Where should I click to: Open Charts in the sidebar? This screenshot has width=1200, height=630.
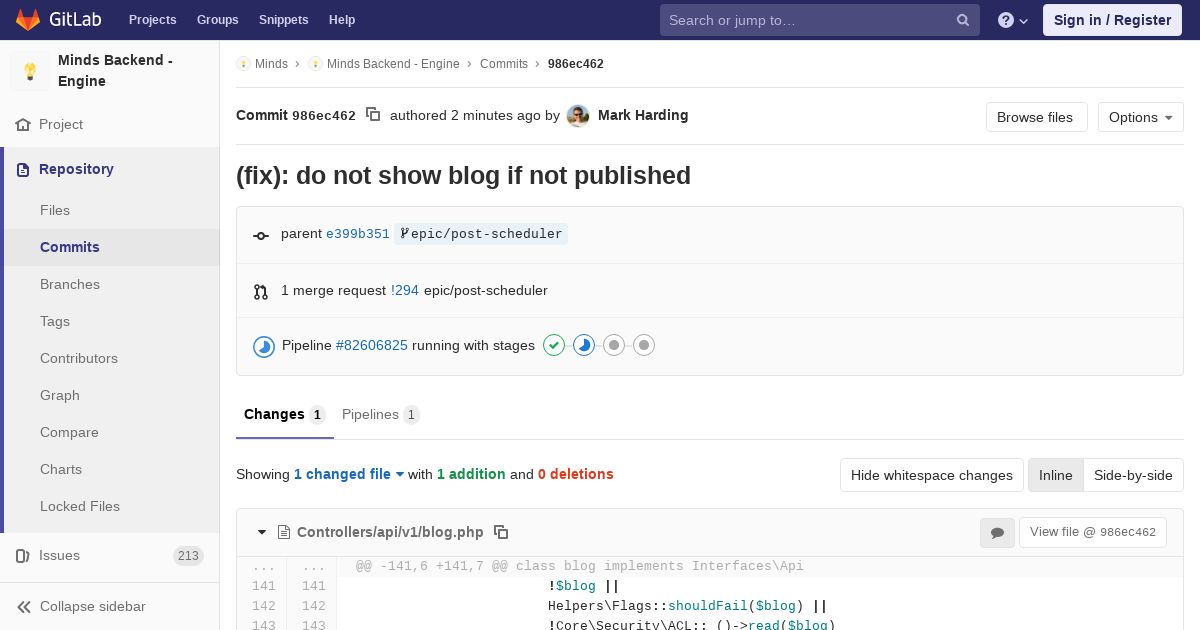click(x=61, y=469)
